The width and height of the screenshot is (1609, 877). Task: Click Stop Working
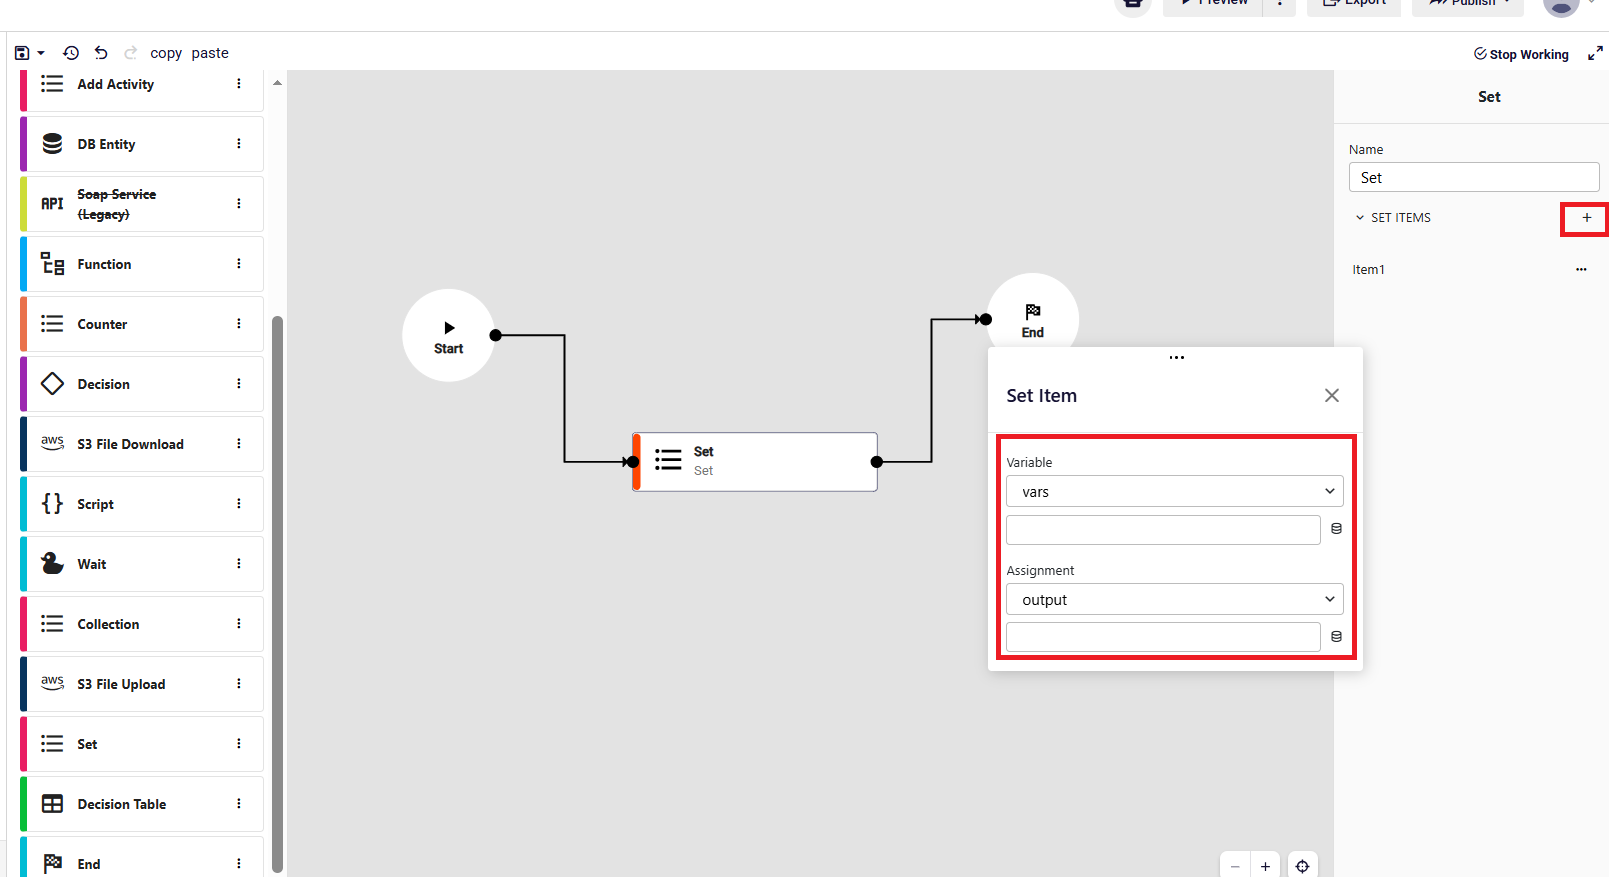tap(1521, 54)
